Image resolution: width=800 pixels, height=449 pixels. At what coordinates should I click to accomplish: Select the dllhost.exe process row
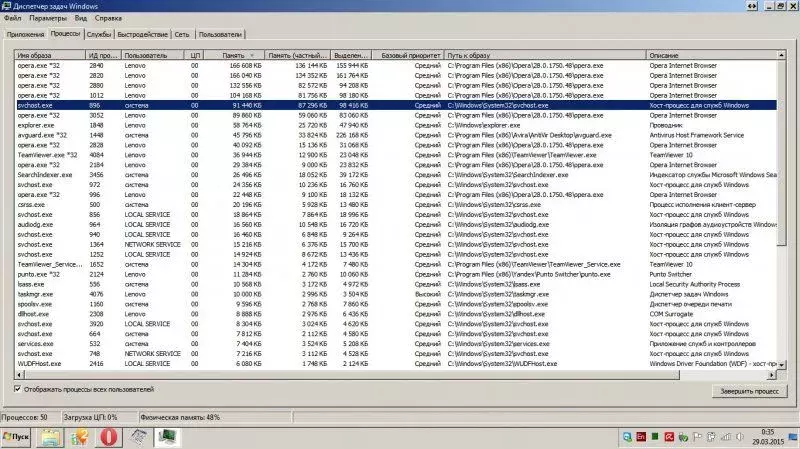pyautogui.click(x=396, y=314)
